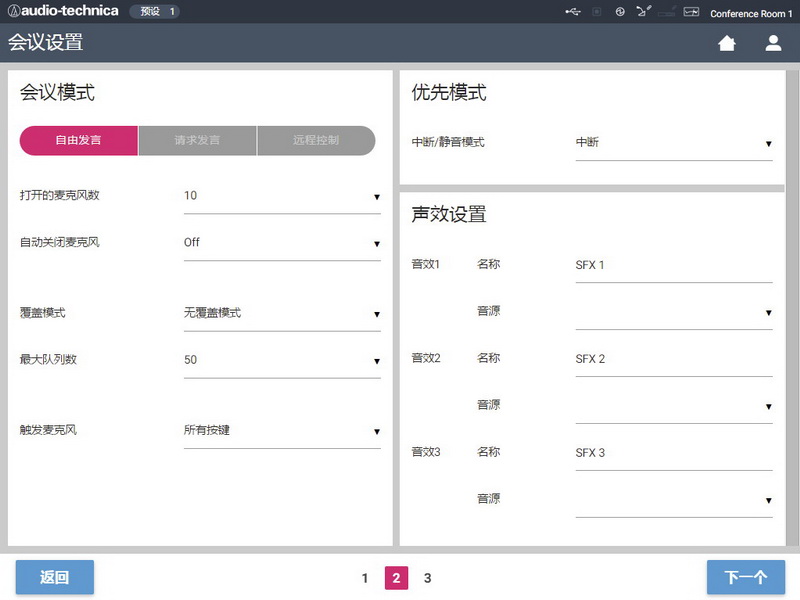
Task: Expand the 打开的麦克风数 dropdown
Action: [282, 197]
